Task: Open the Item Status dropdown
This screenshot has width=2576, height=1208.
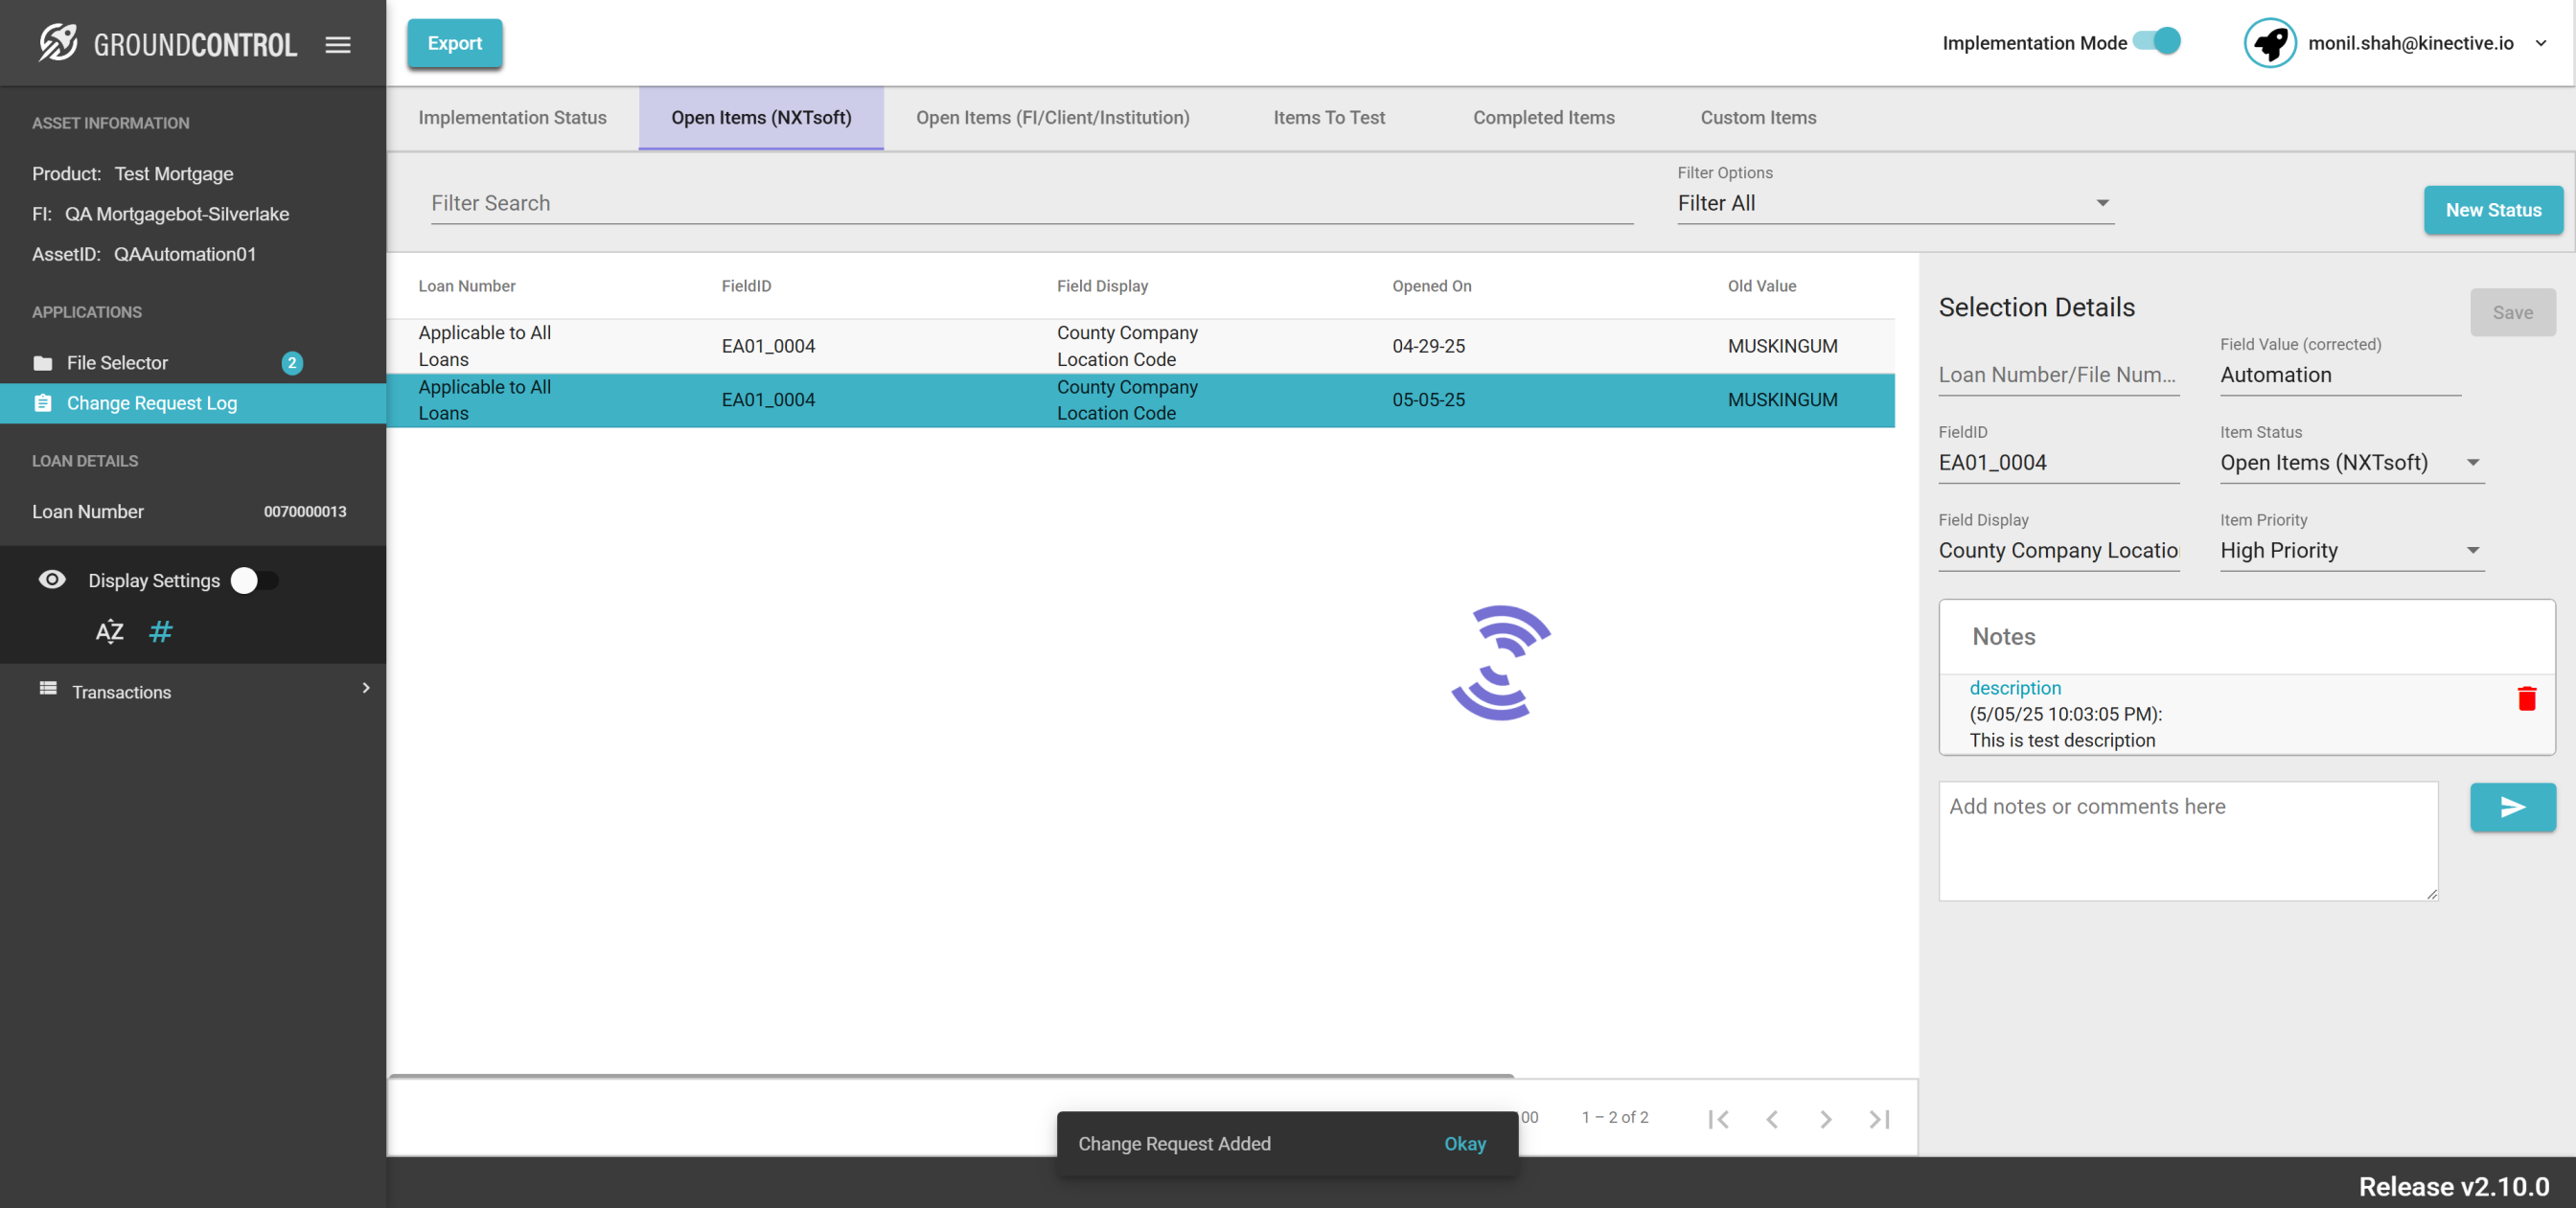Action: tap(2351, 463)
